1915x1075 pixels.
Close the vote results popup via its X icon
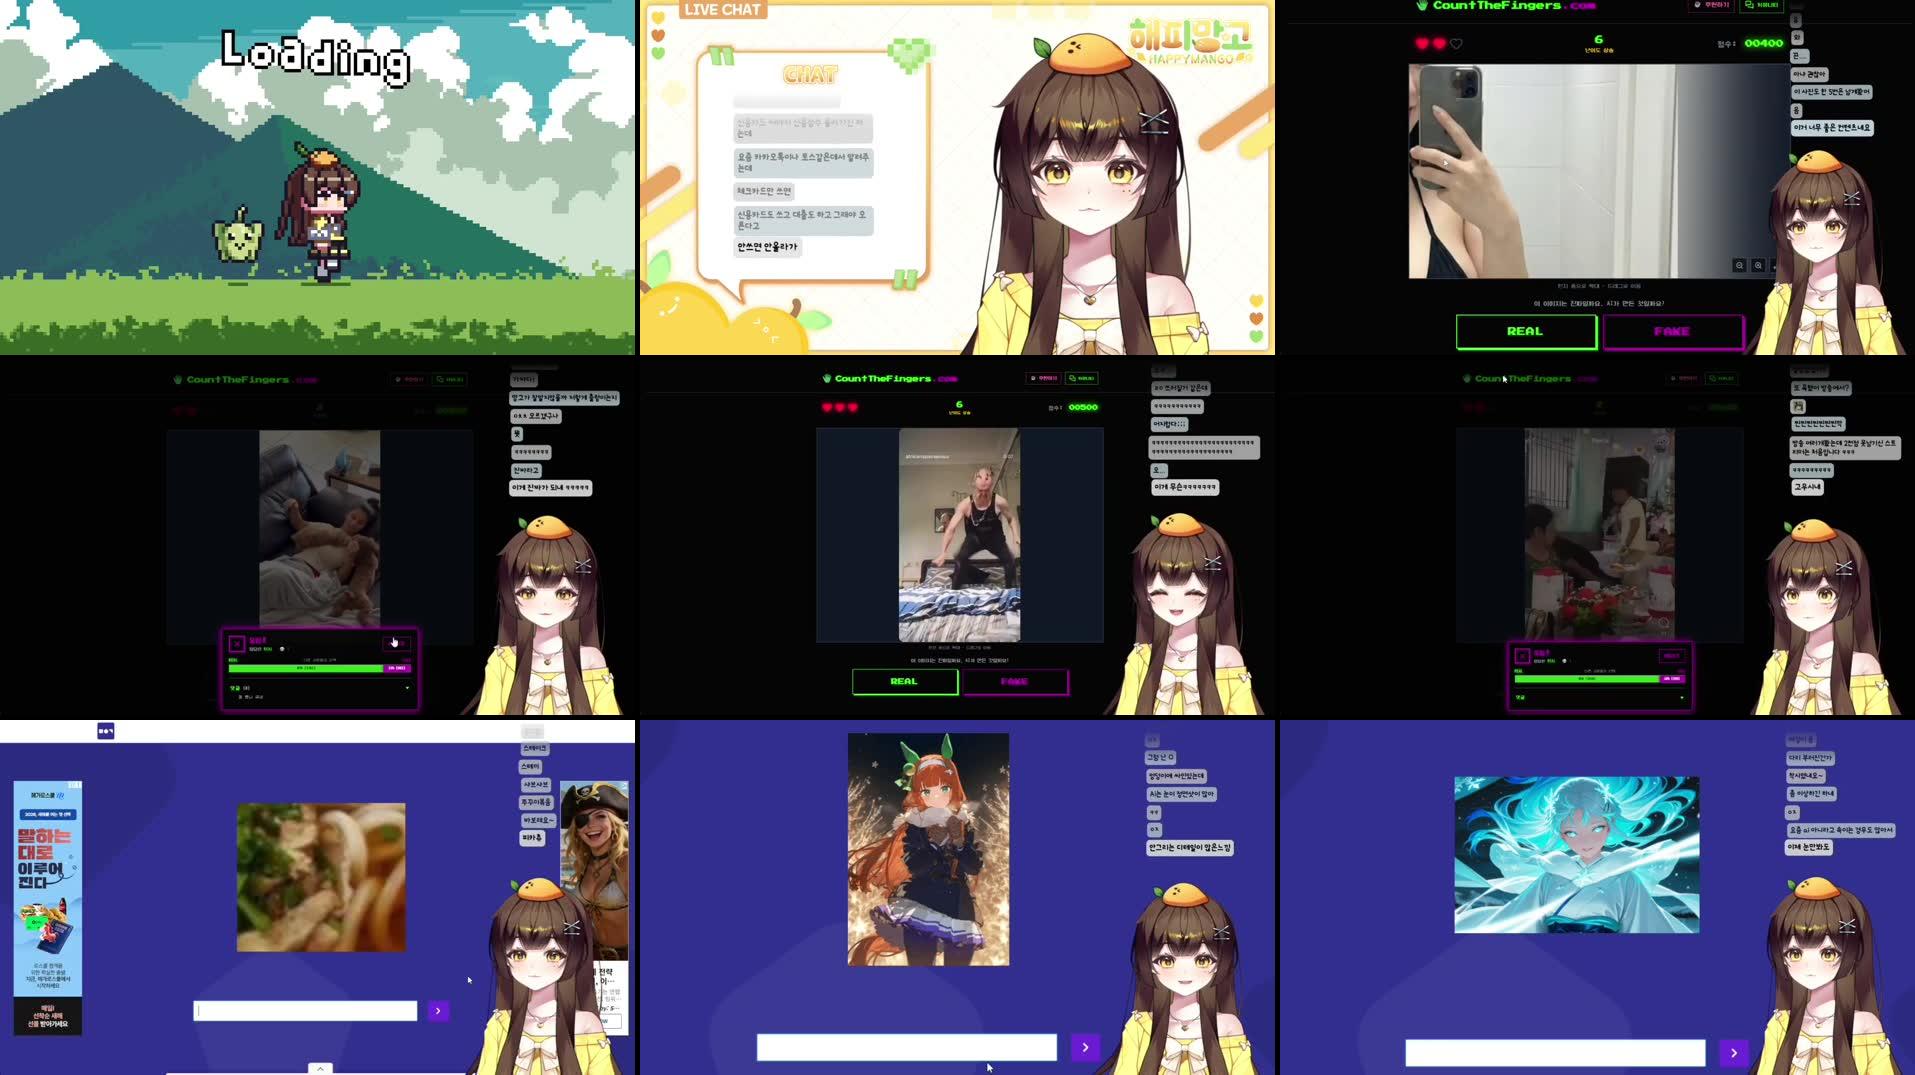(237, 643)
